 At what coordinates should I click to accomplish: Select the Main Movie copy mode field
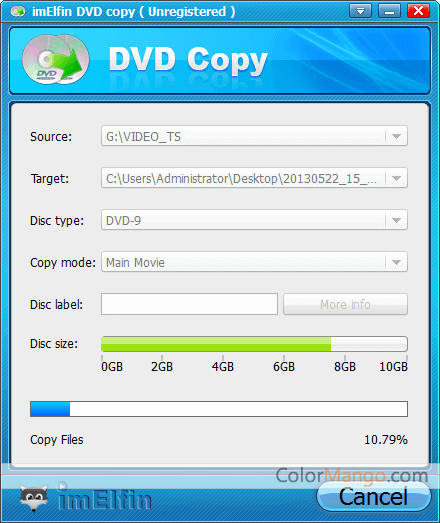point(244,262)
